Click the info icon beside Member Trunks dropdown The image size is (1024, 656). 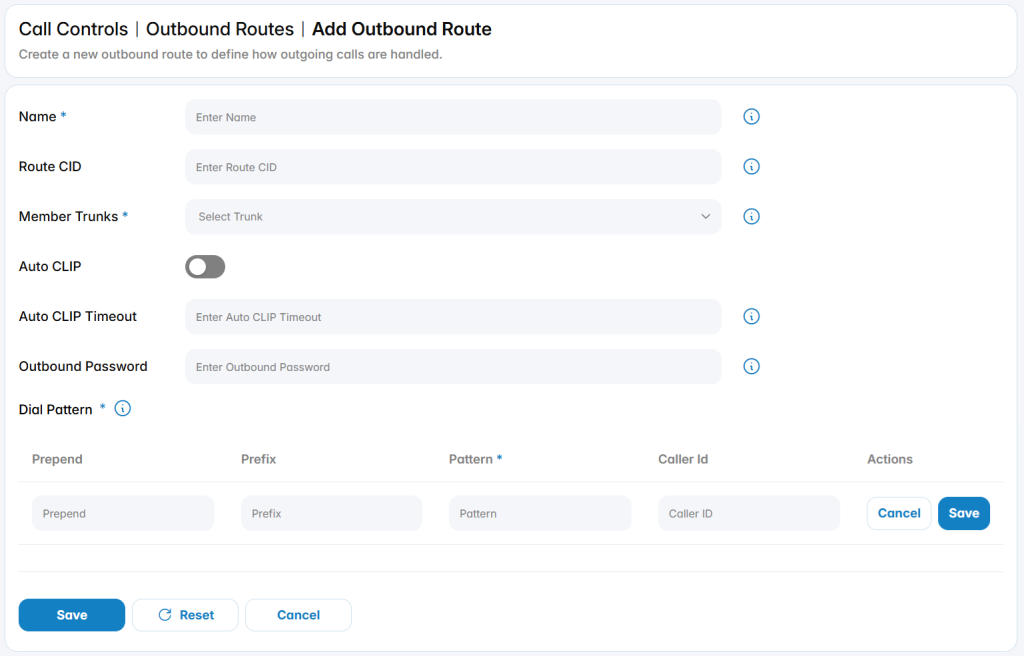click(751, 216)
